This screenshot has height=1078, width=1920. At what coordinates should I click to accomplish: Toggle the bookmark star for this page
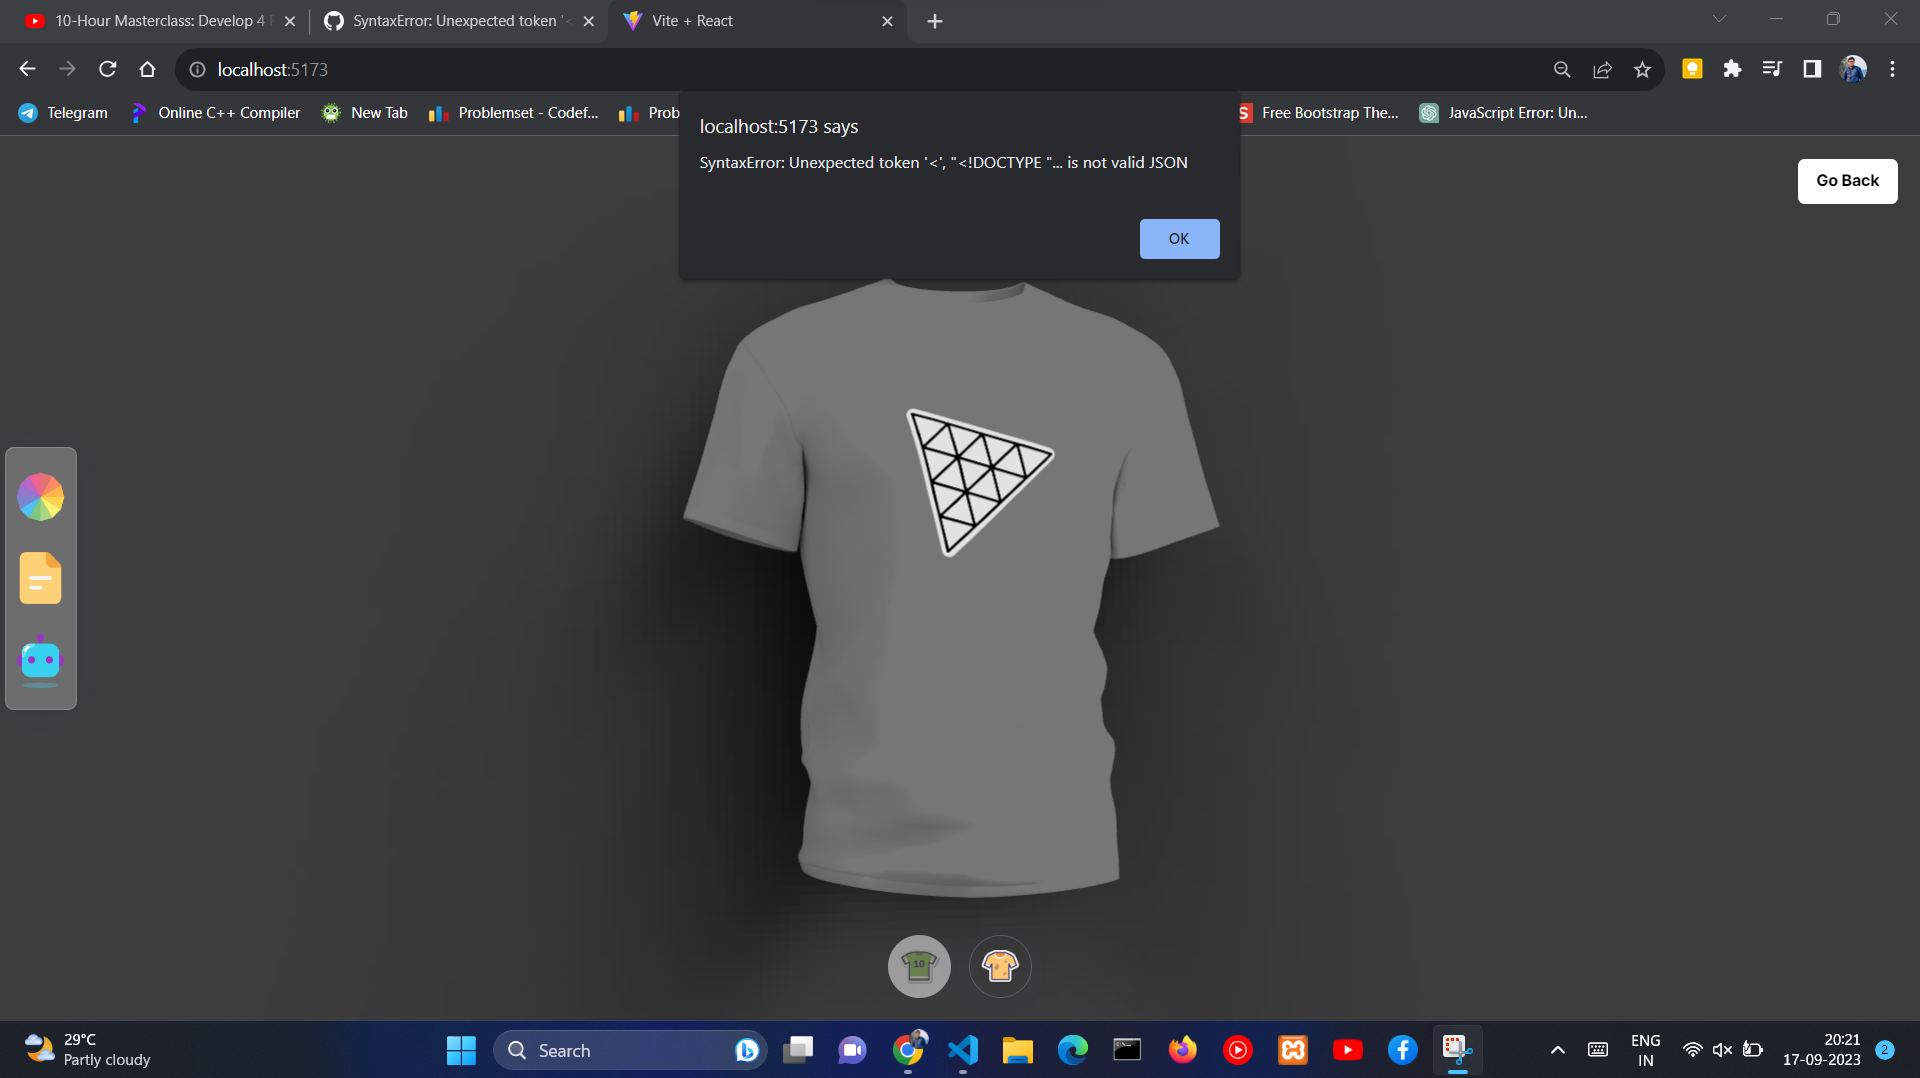point(1643,70)
